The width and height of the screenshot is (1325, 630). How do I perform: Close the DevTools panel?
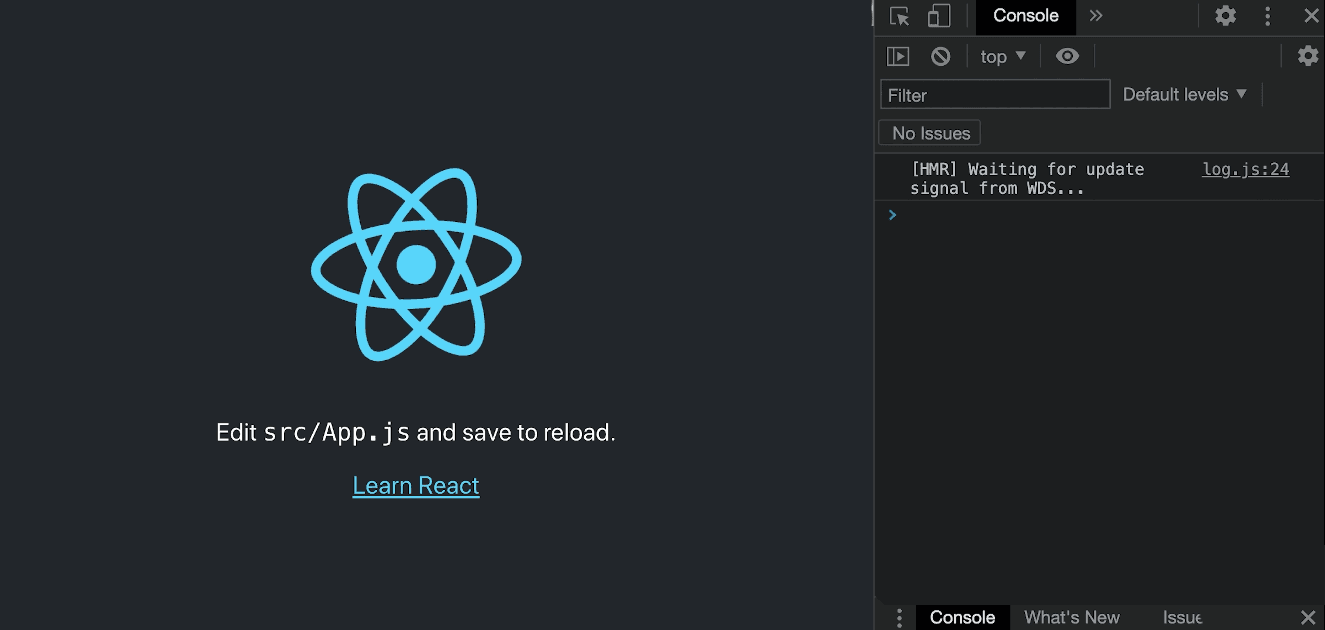[1311, 16]
